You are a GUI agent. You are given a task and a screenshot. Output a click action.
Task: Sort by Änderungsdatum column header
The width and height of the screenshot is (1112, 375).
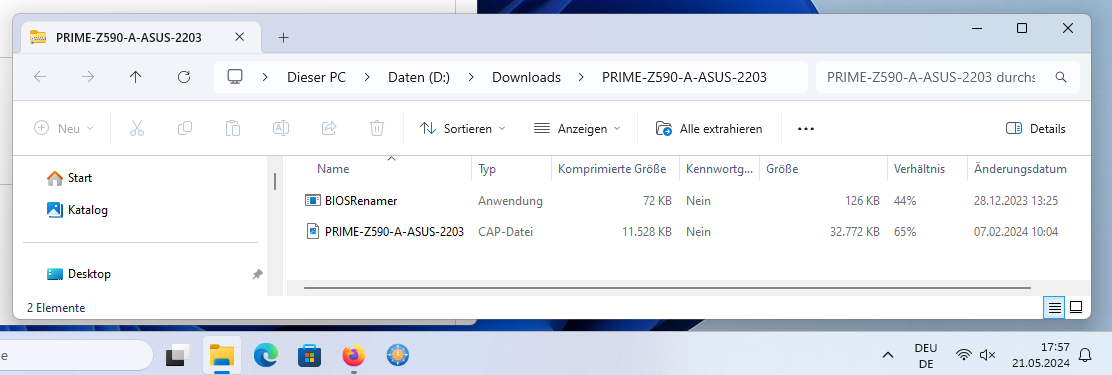(x=1021, y=169)
